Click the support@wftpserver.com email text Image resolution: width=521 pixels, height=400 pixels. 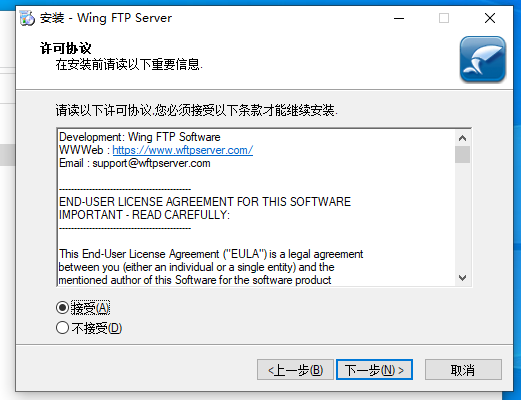coord(151,163)
